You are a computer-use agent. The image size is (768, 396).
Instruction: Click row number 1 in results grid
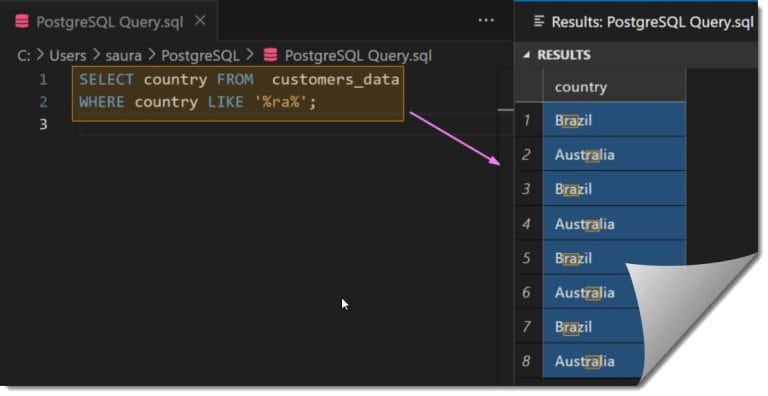click(527, 120)
